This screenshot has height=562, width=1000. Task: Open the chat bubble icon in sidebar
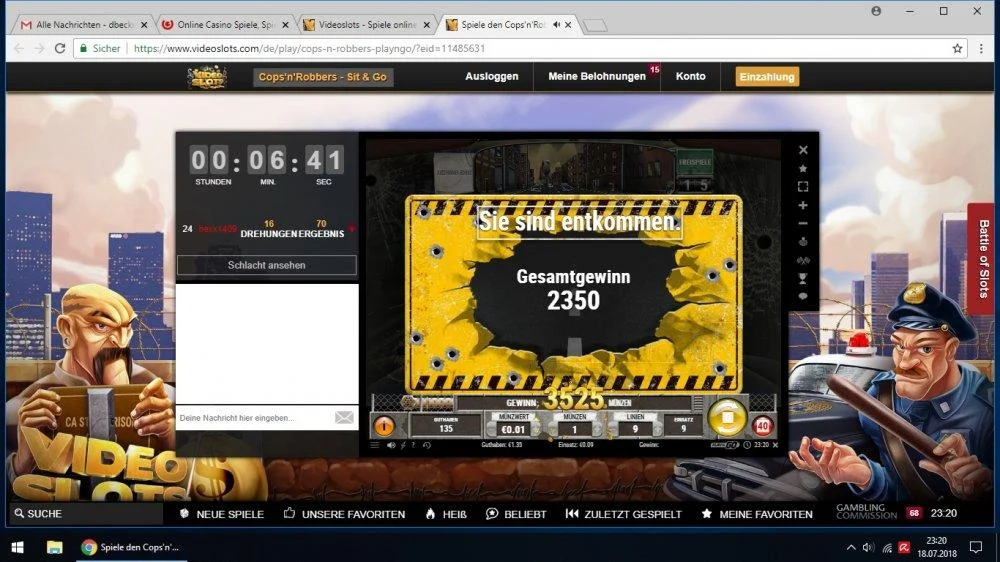click(x=803, y=297)
